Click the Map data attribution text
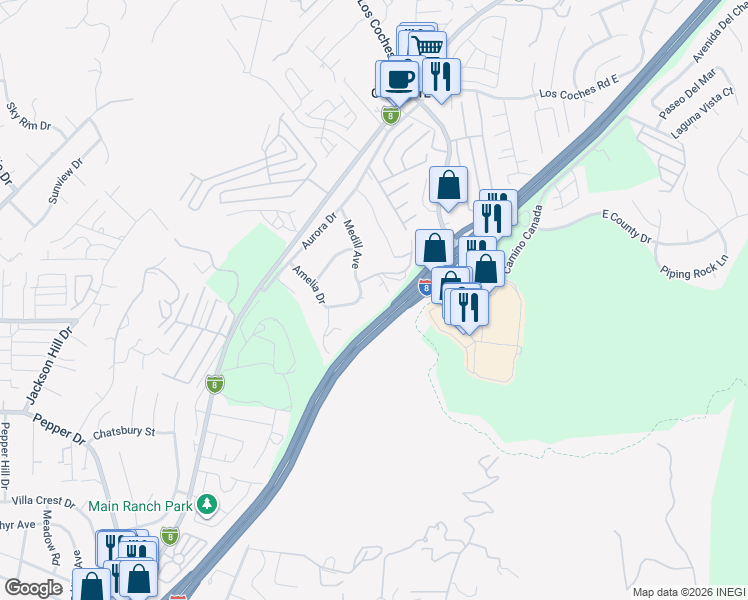 [689, 593]
